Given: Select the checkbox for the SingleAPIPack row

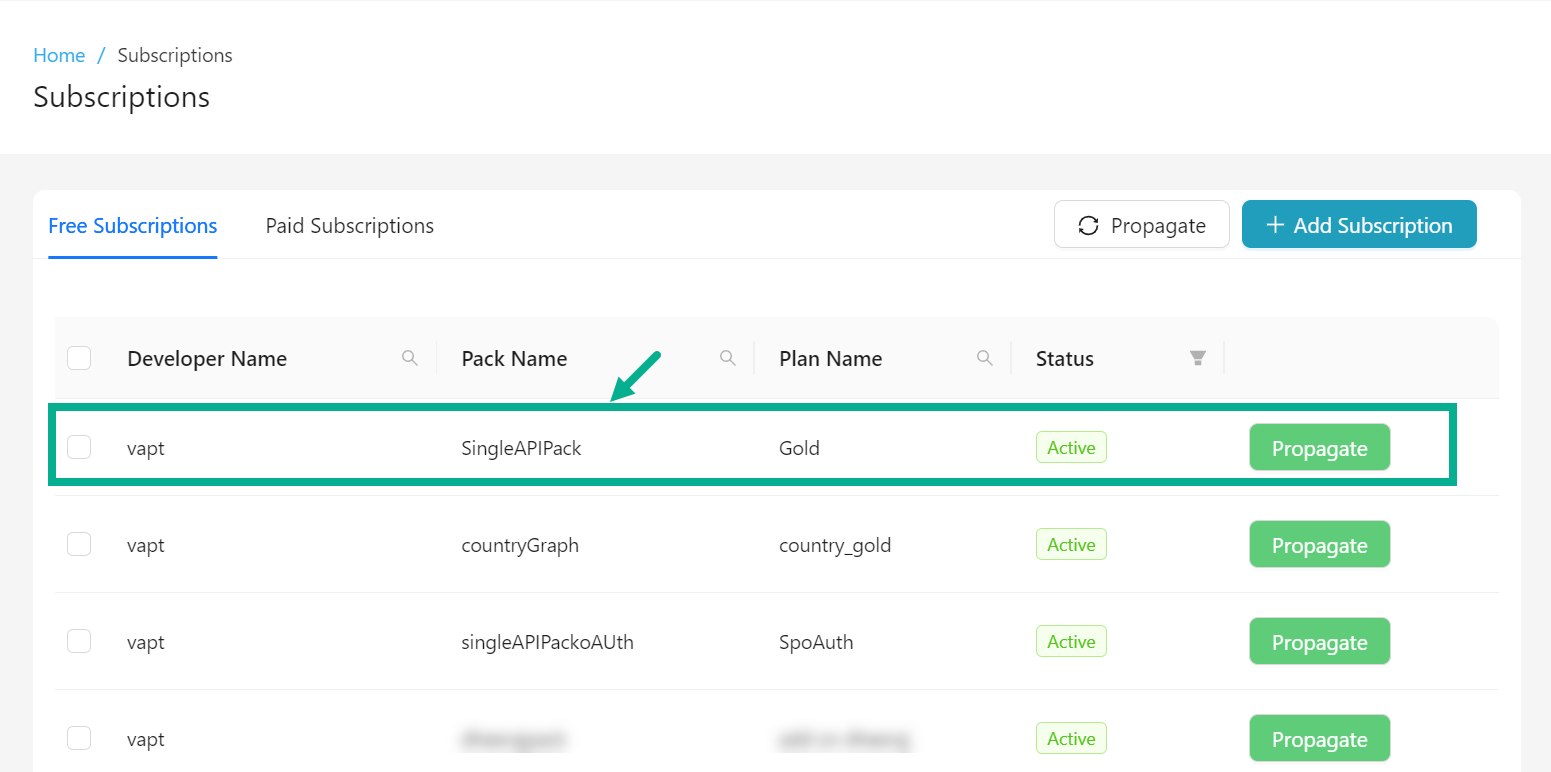Looking at the screenshot, I should pyautogui.click(x=79, y=447).
